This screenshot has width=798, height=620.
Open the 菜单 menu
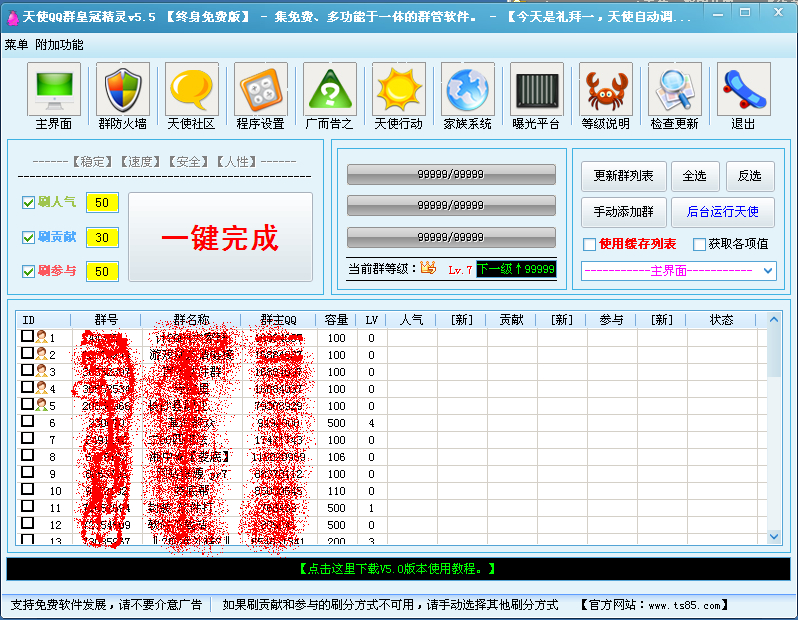point(16,45)
